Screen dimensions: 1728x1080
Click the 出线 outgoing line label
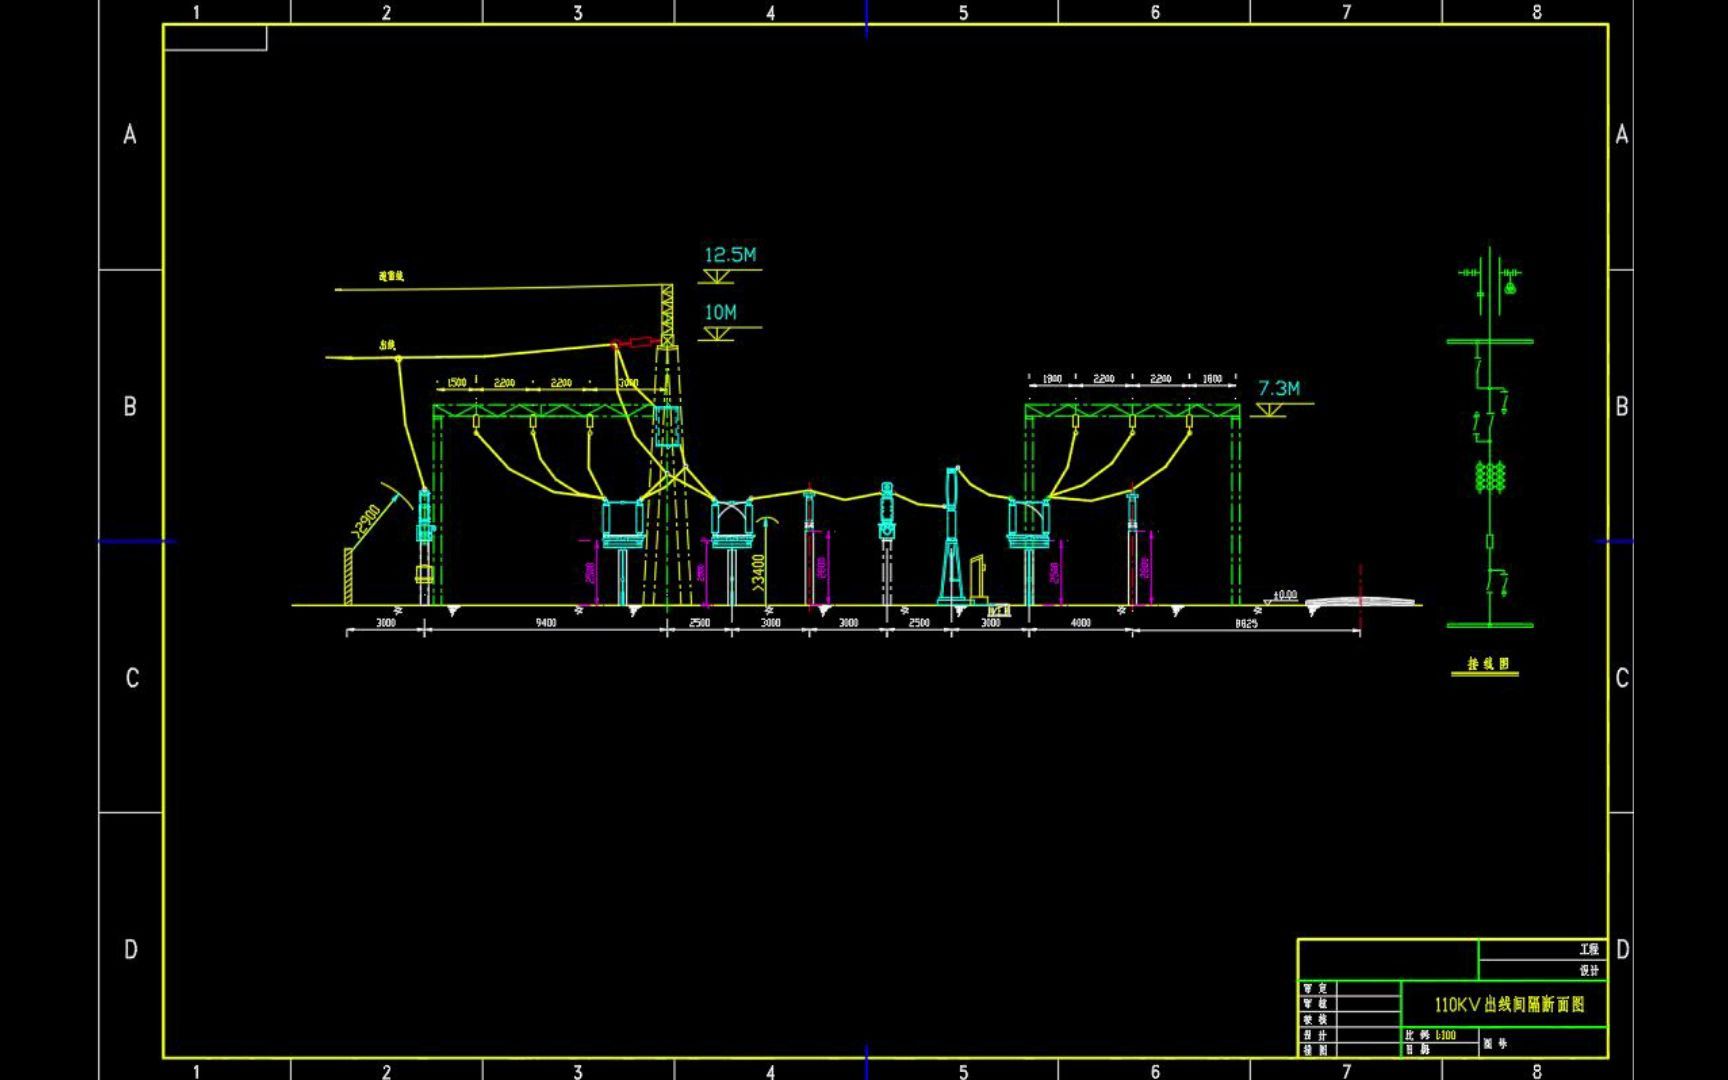tap(388, 344)
